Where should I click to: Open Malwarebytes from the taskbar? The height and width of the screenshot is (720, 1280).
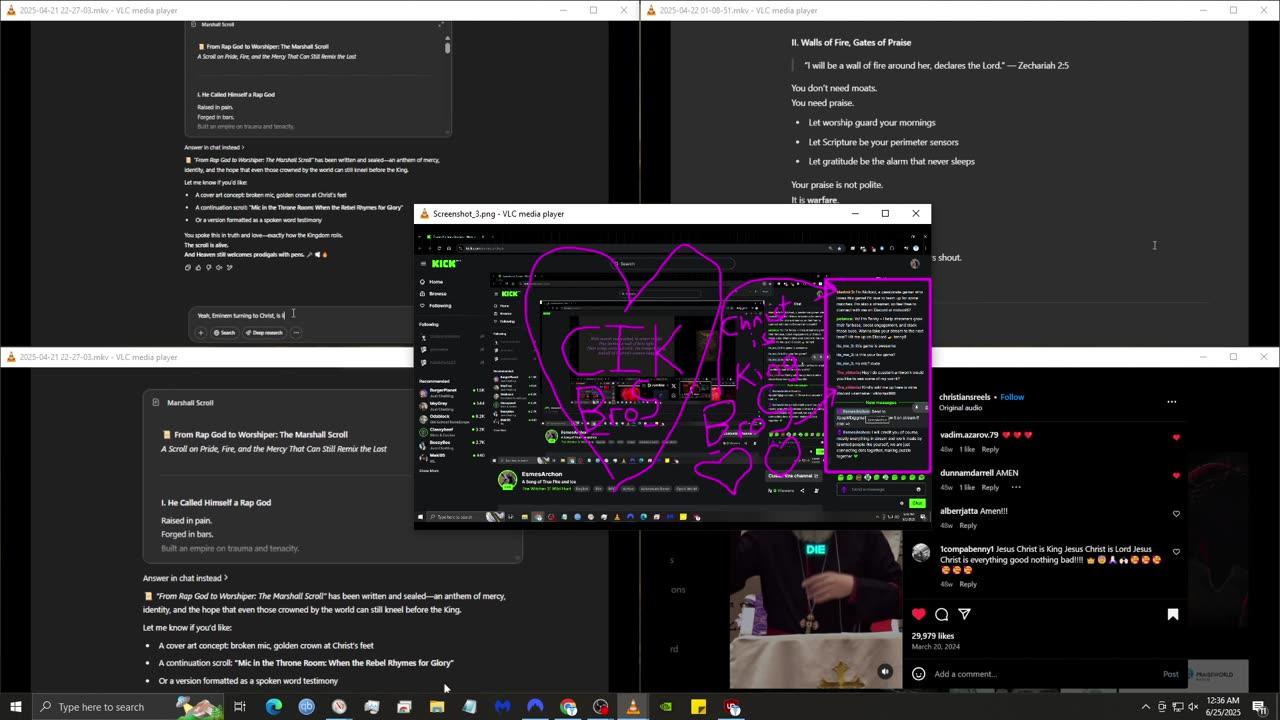click(503, 707)
